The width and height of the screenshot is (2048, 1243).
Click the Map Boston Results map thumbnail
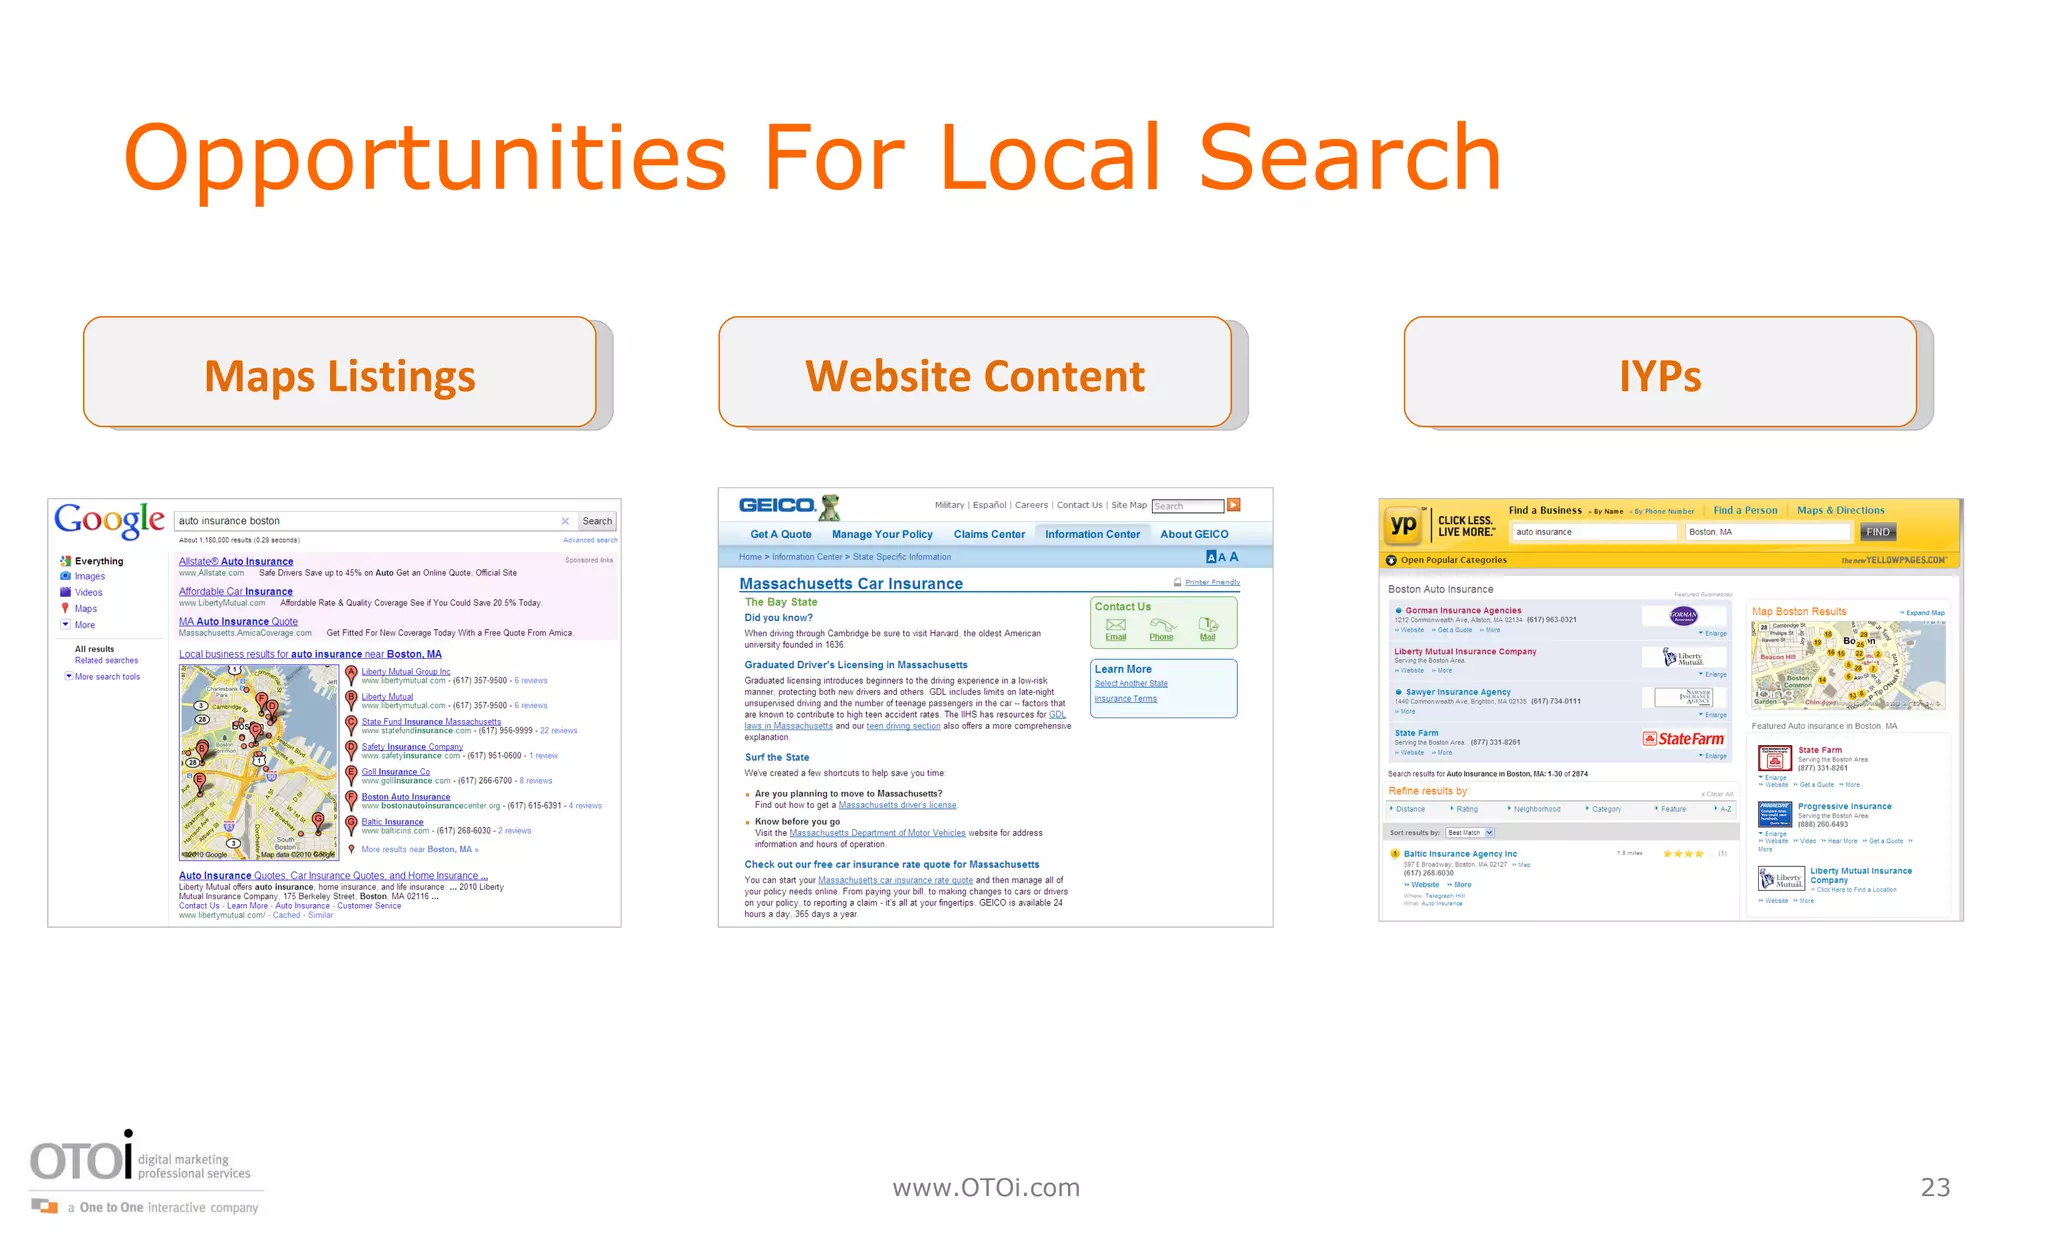coord(1848,666)
